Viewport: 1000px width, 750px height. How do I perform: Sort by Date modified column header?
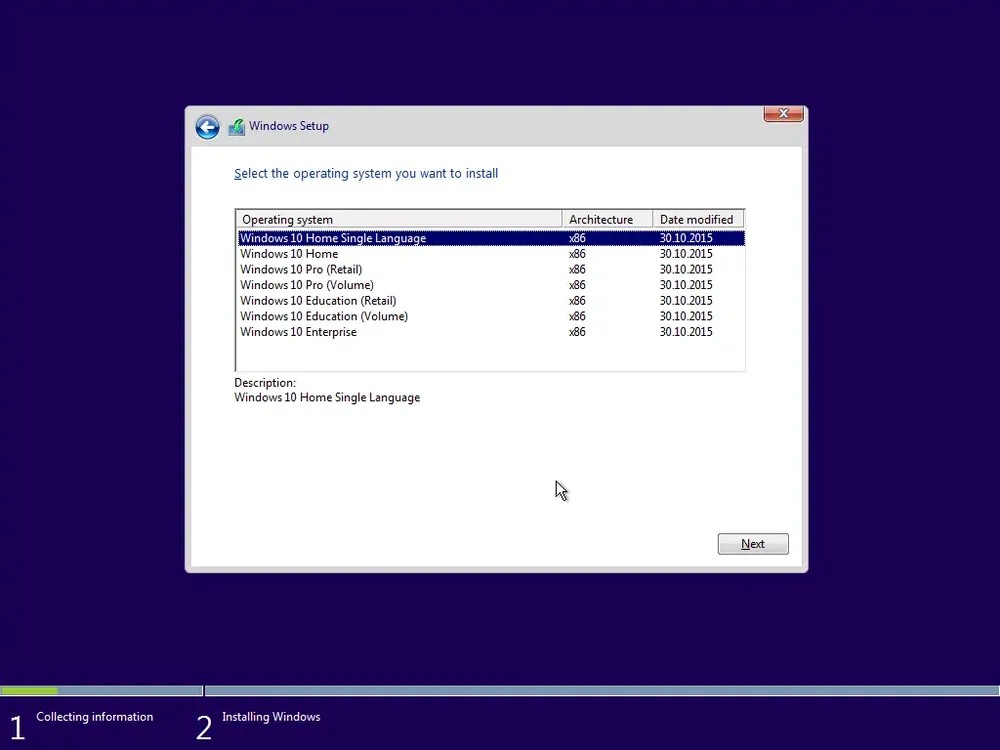[698, 219]
